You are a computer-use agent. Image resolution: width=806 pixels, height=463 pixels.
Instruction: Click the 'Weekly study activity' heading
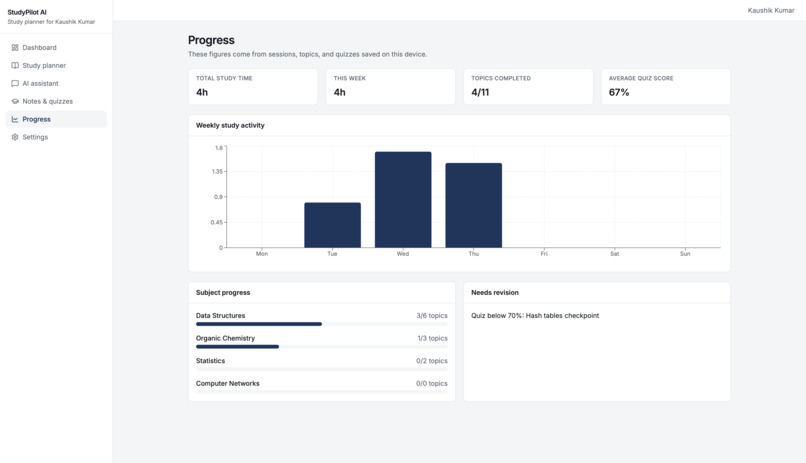(x=230, y=125)
